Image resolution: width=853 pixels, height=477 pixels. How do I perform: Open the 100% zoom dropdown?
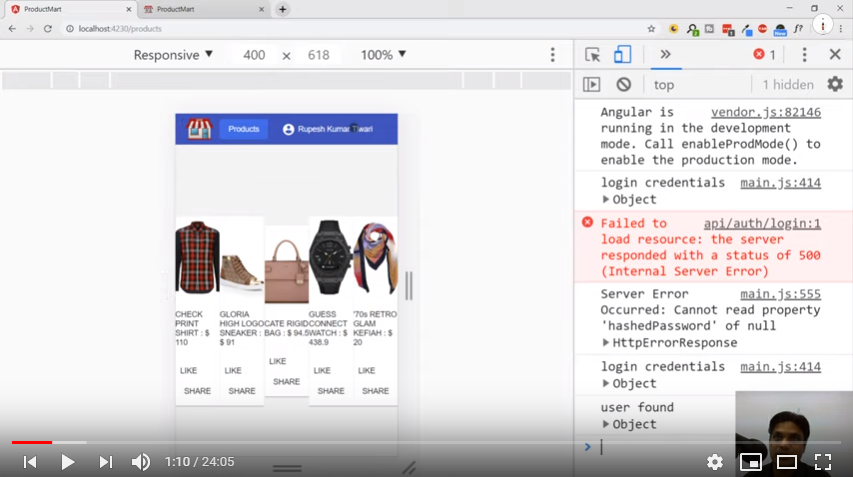[384, 55]
